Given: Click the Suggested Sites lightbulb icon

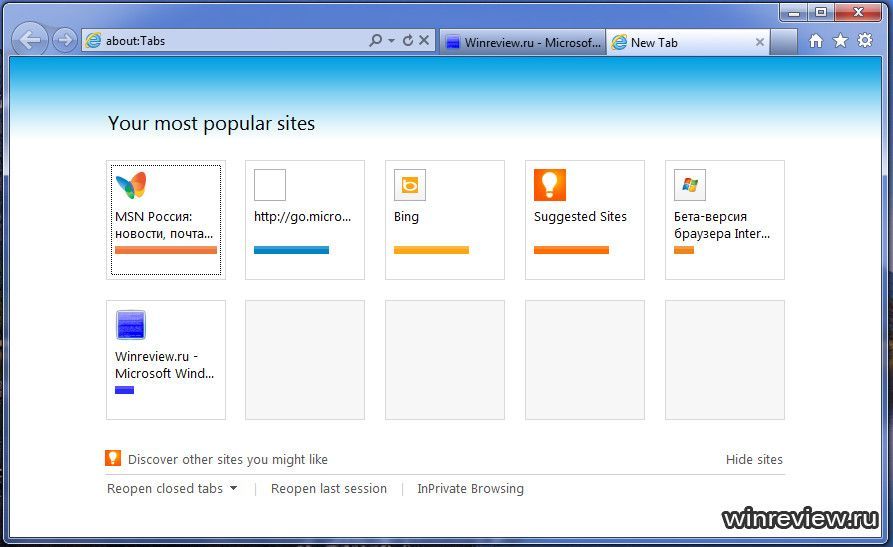Looking at the screenshot, I should tap(549, 185).
